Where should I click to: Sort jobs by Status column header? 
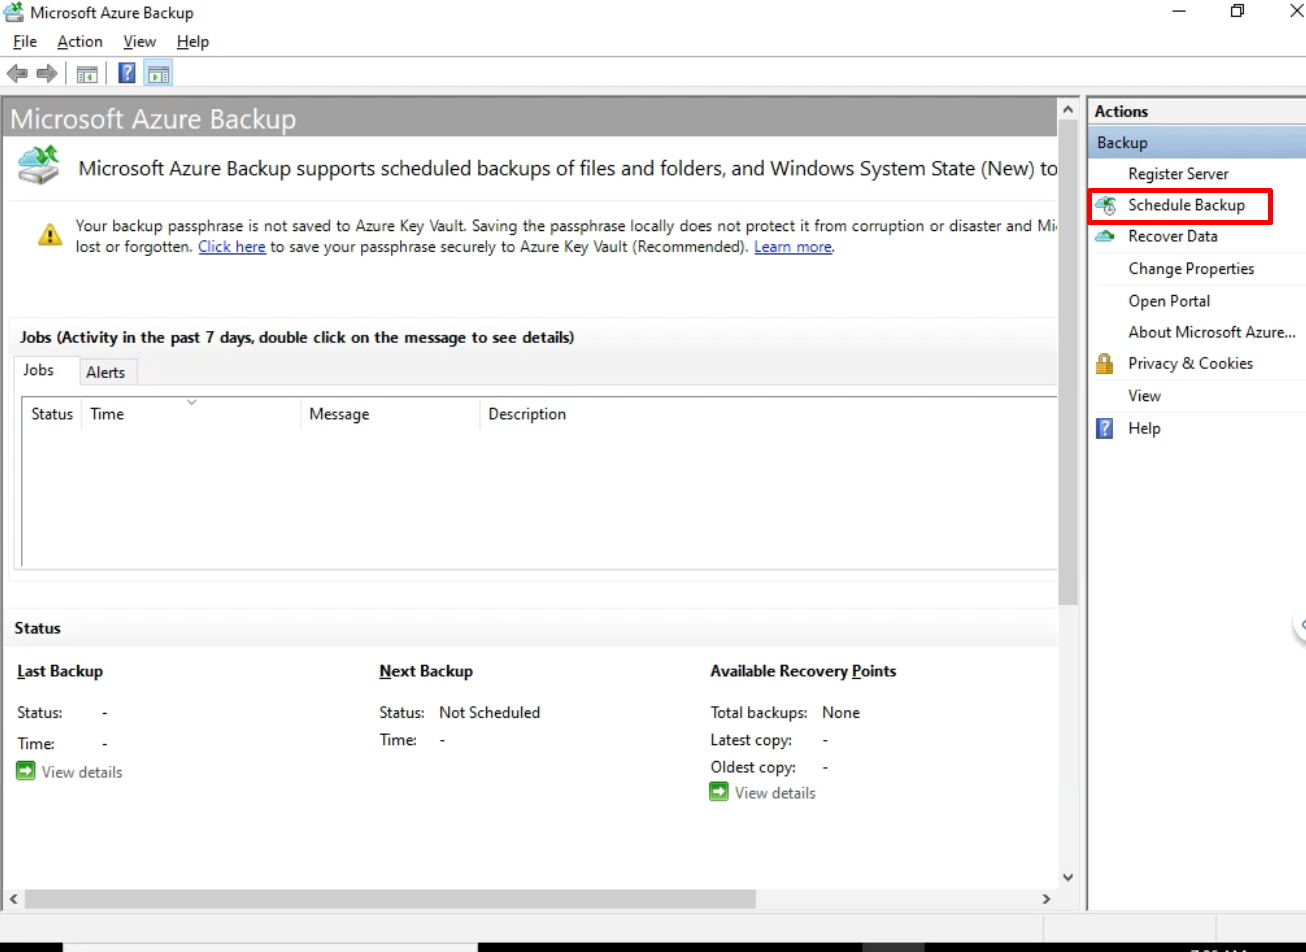(52, 414)
